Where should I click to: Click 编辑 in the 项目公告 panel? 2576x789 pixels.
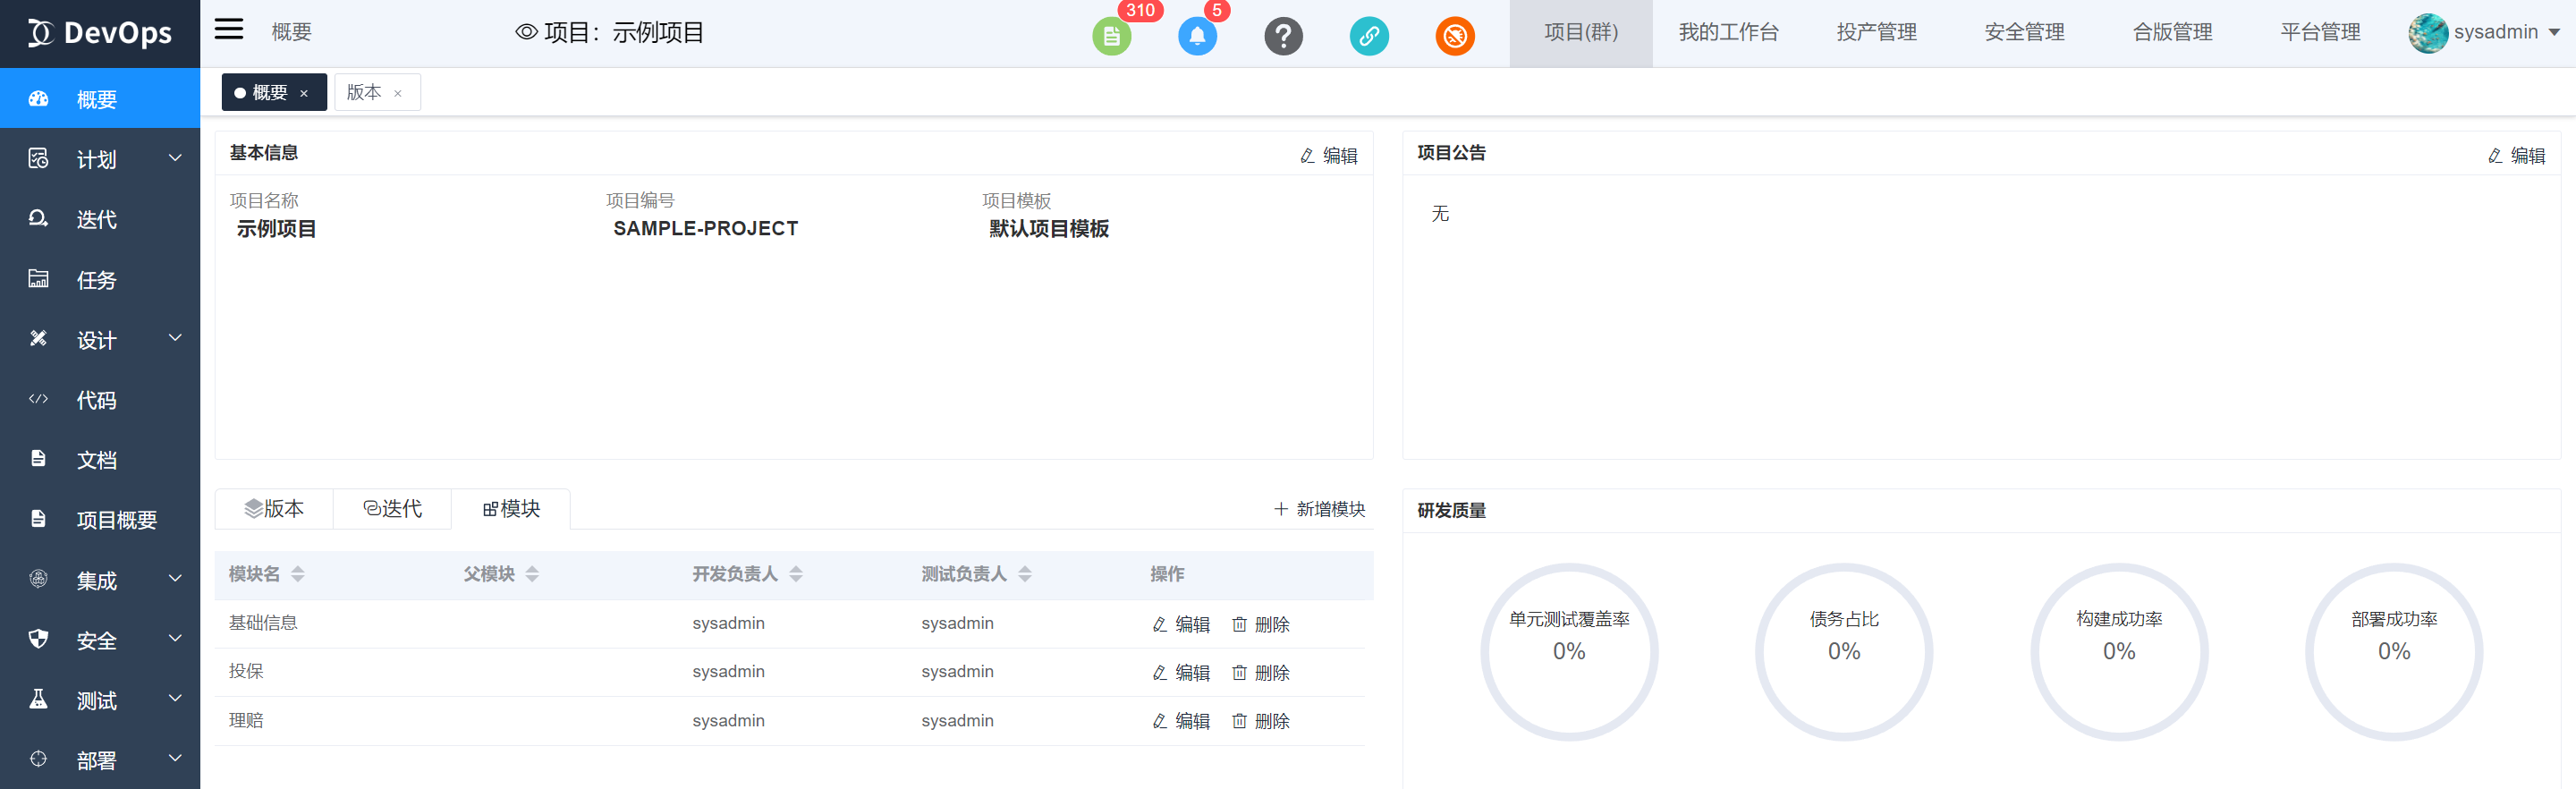tap(2516, 156)
